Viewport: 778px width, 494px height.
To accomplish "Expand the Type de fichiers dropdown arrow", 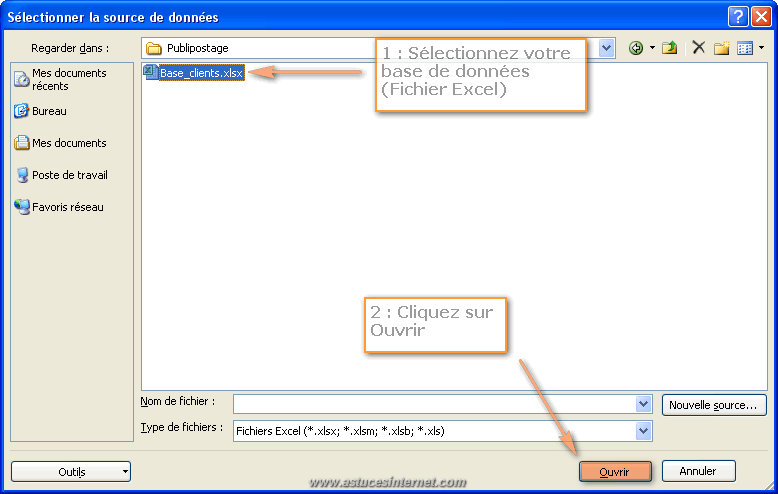I will [x=644, y=431].
